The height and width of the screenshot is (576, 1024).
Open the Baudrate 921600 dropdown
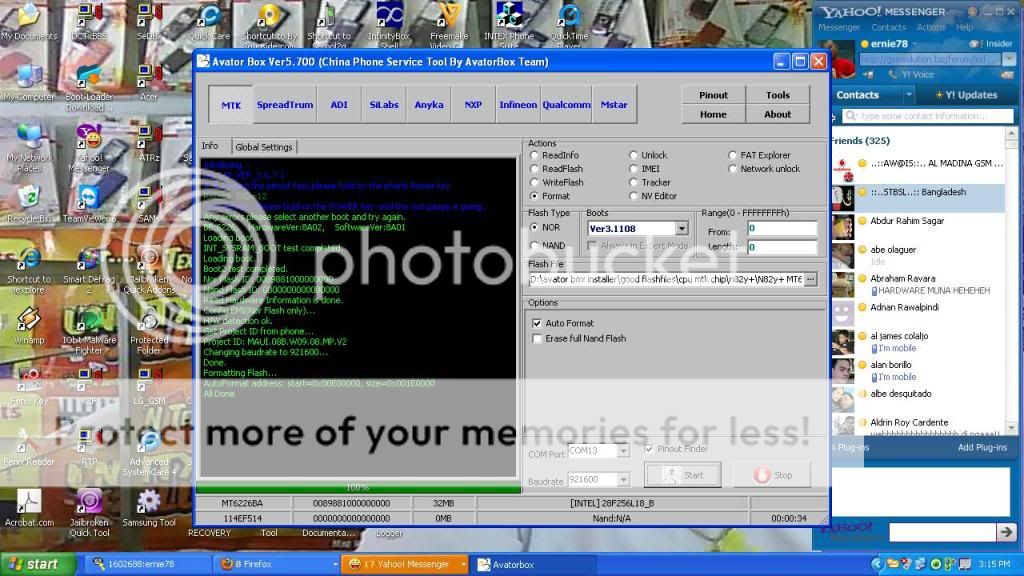coord(623,480)
